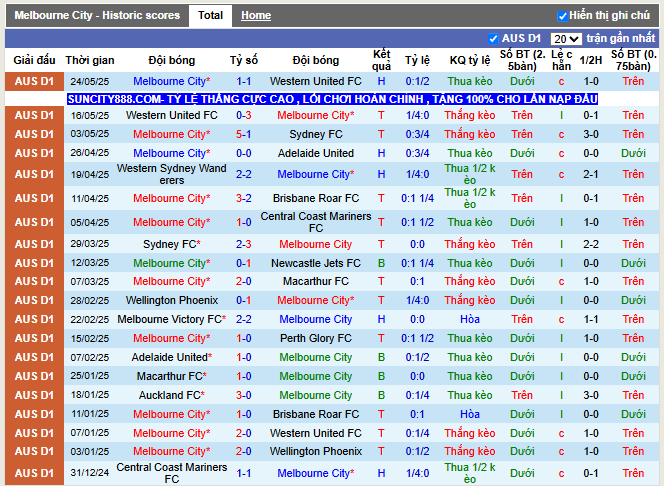Click the Thắng kèo result on 16/05/25
Viewport: 664px width, 486px height.
pyautogui.click(x=470, y=115)
